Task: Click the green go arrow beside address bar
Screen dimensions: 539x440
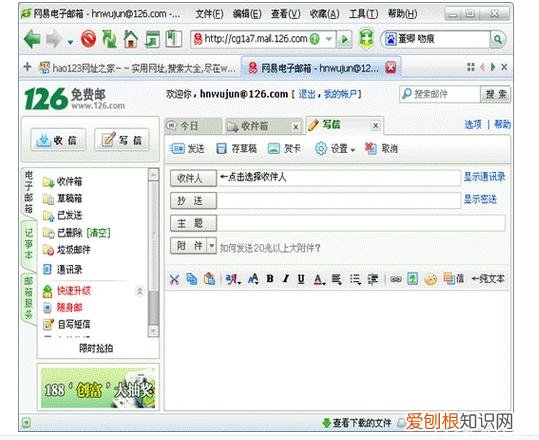Action: click(344, 40)
